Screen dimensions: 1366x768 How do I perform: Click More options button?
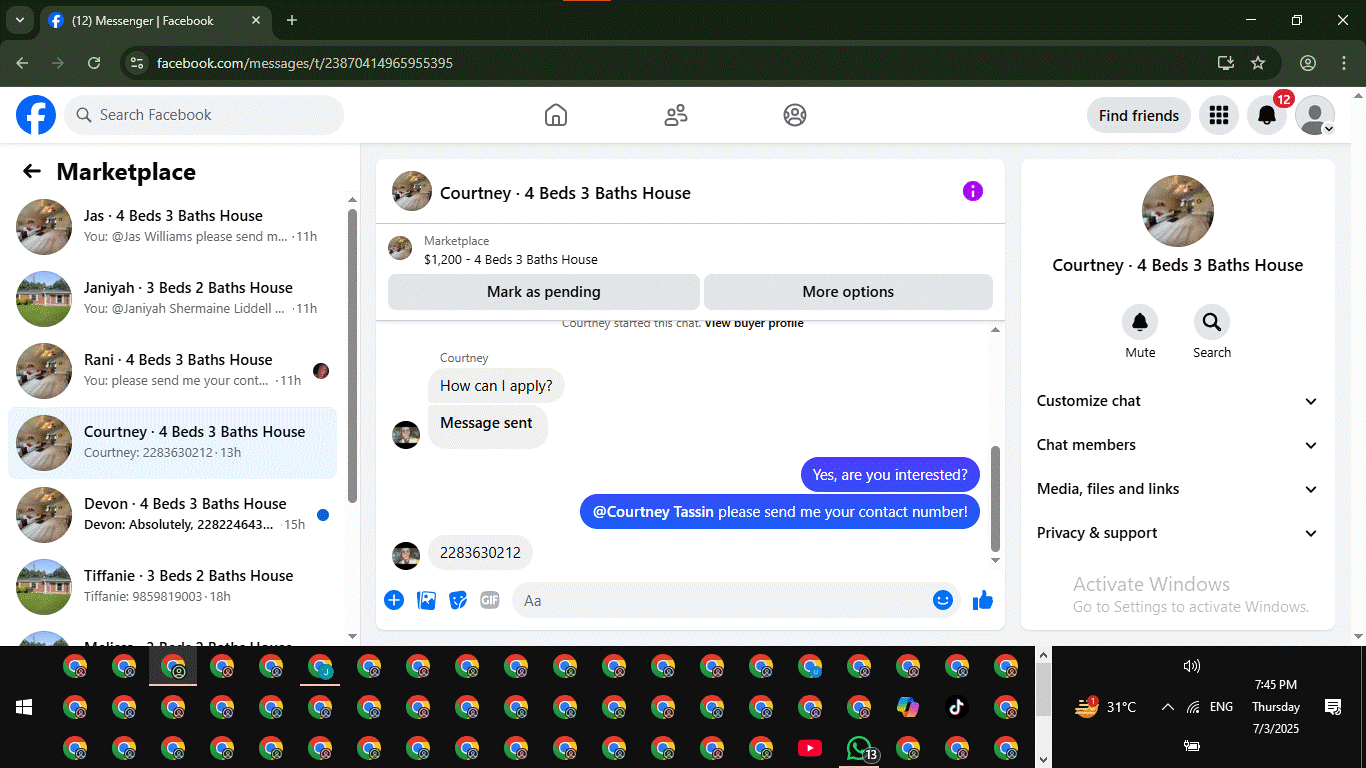click(848, 292)
